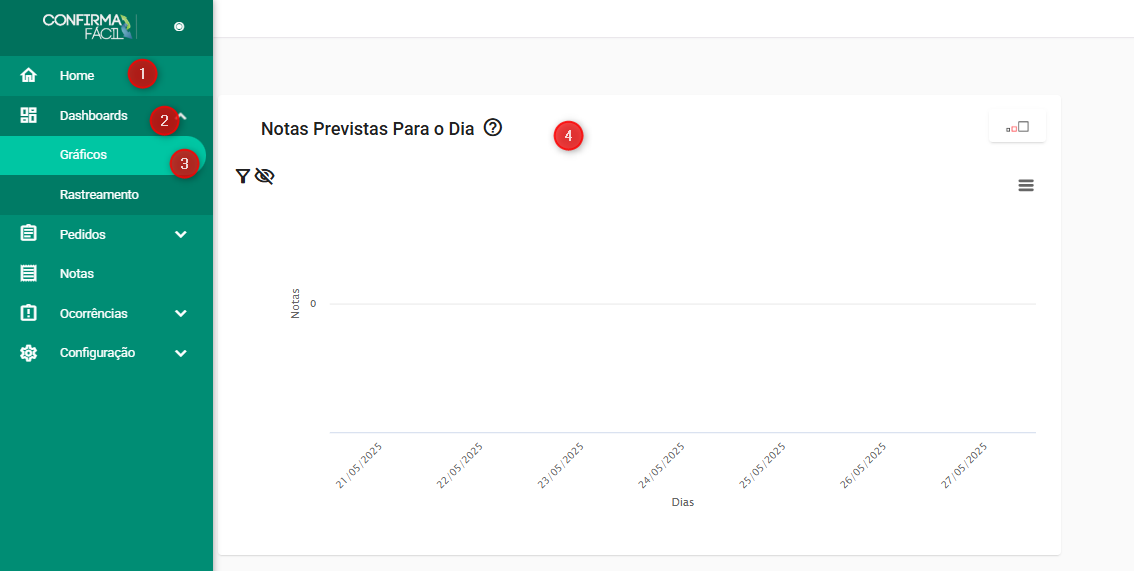Viewport: 1134px width, 571px height.
Task: Open the chart filter funnel
Action: pos(242,176)
